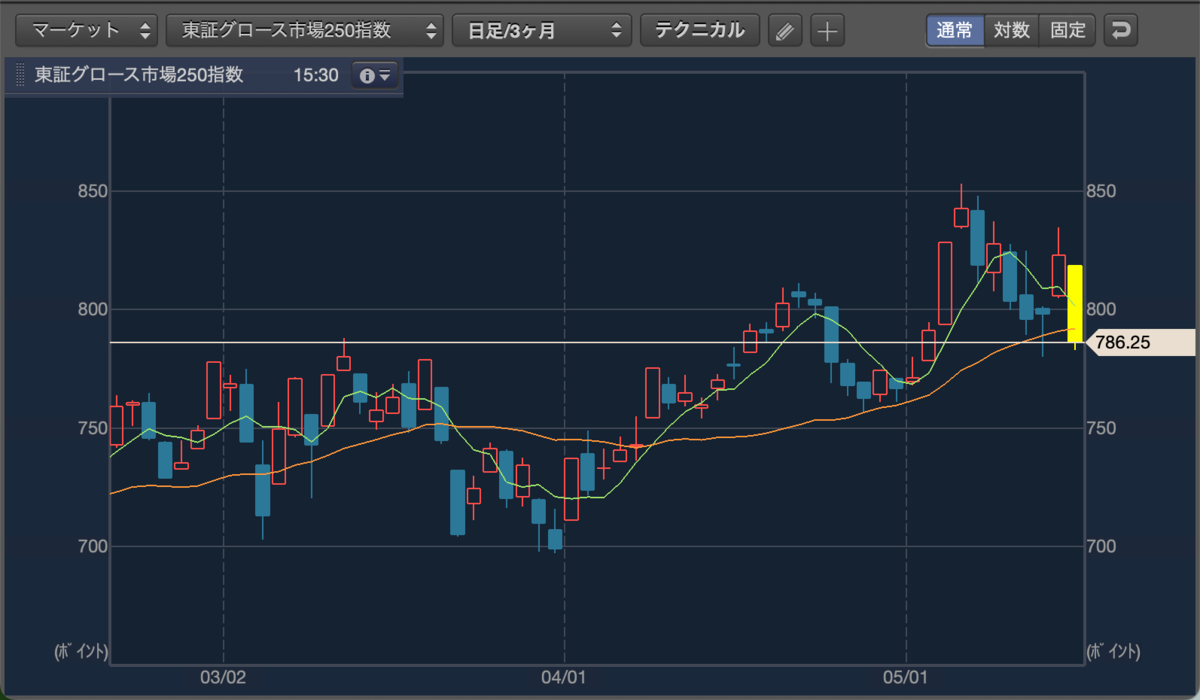Grab the dotted handle of the chart legend
Image resolution: width=1200 pixels, height=700 pixels.
tap(20, 76)
